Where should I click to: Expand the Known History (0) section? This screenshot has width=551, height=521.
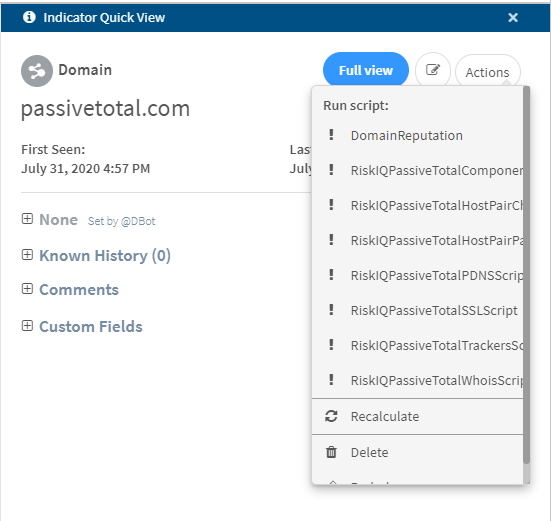[x=27, y=255]
